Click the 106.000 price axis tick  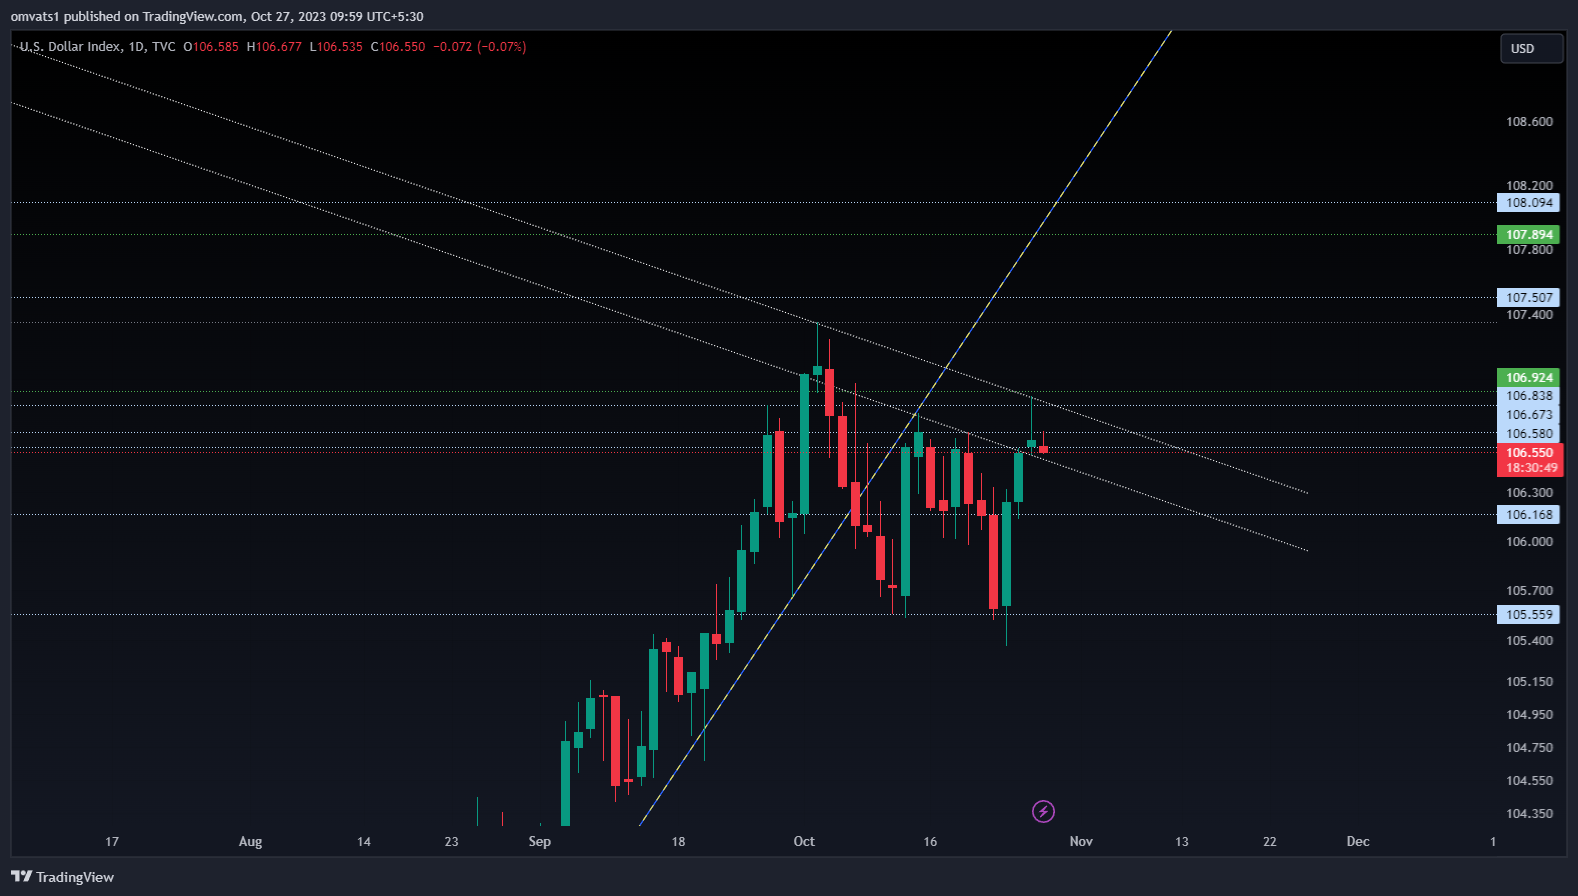[1529, 542]
